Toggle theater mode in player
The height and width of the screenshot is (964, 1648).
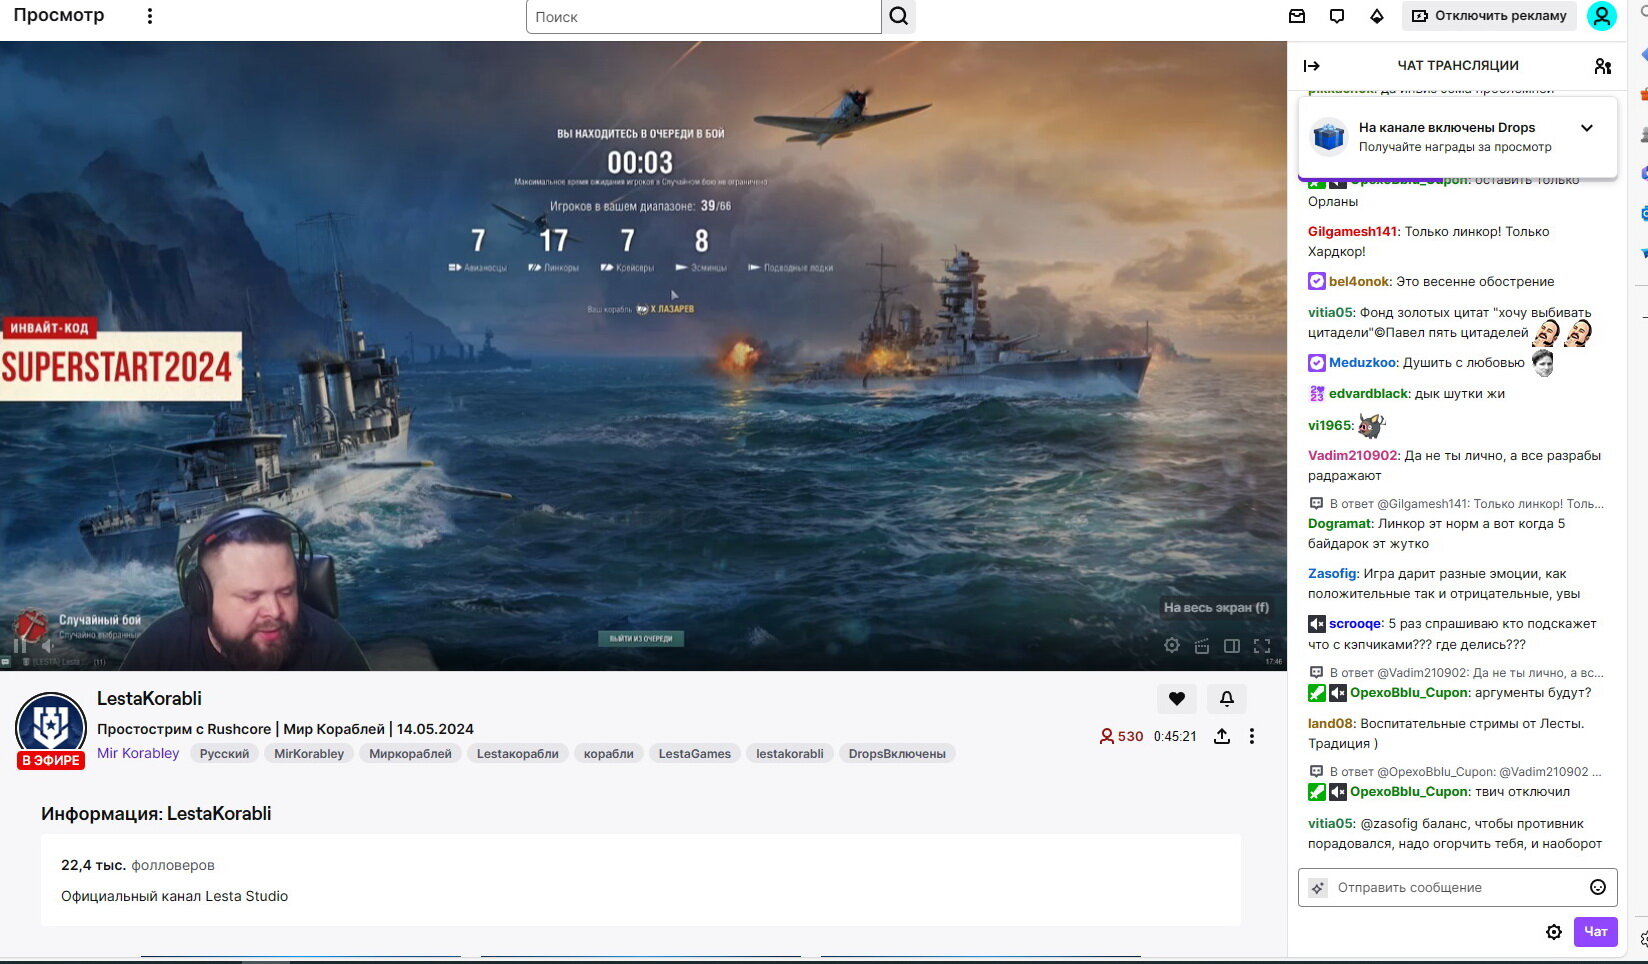[x=1232, y=646]
